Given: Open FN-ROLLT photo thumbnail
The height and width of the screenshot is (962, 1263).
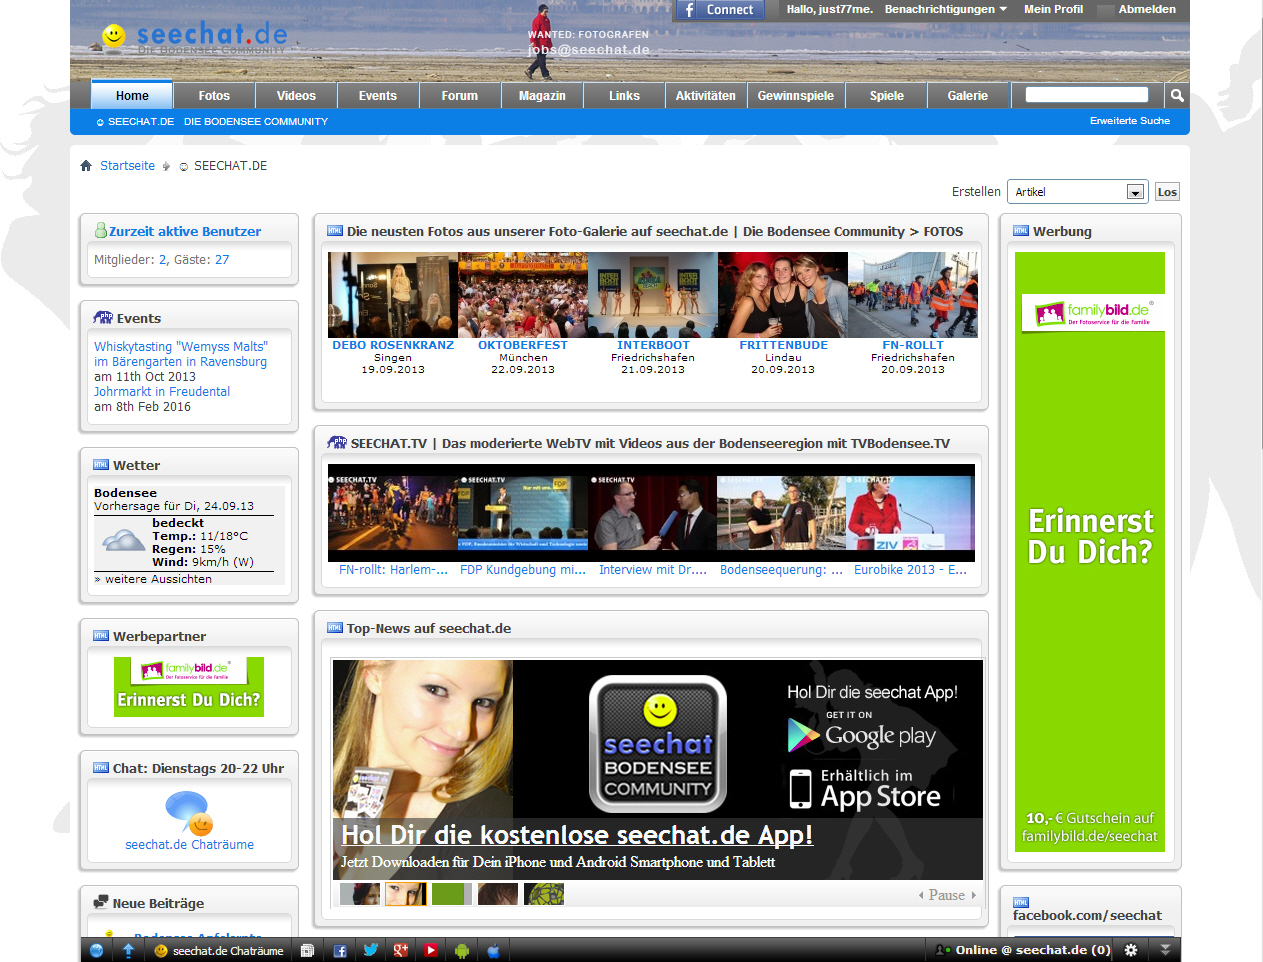Looking at the screenshot, I should pyautogui.click(x=913, y=295).
